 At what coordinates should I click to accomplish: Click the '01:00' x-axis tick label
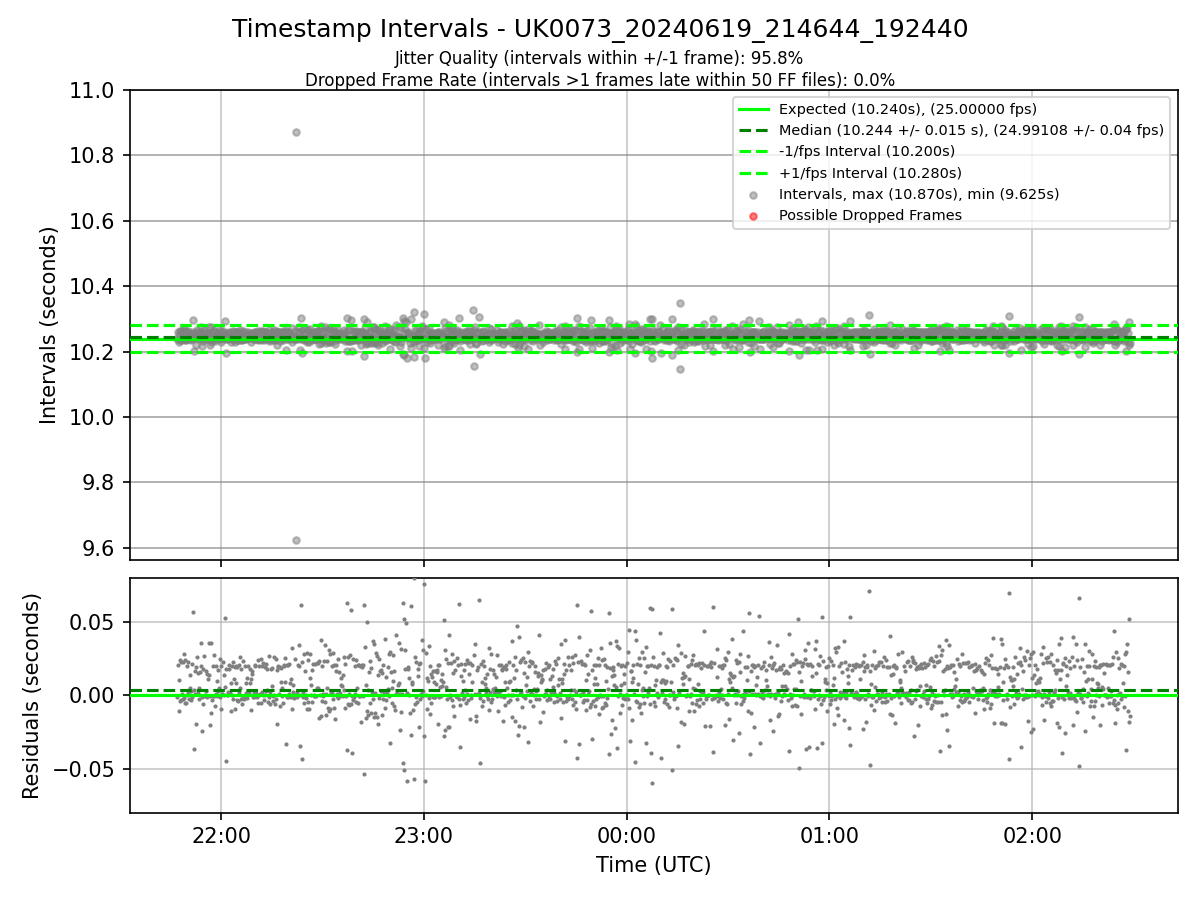829,834
